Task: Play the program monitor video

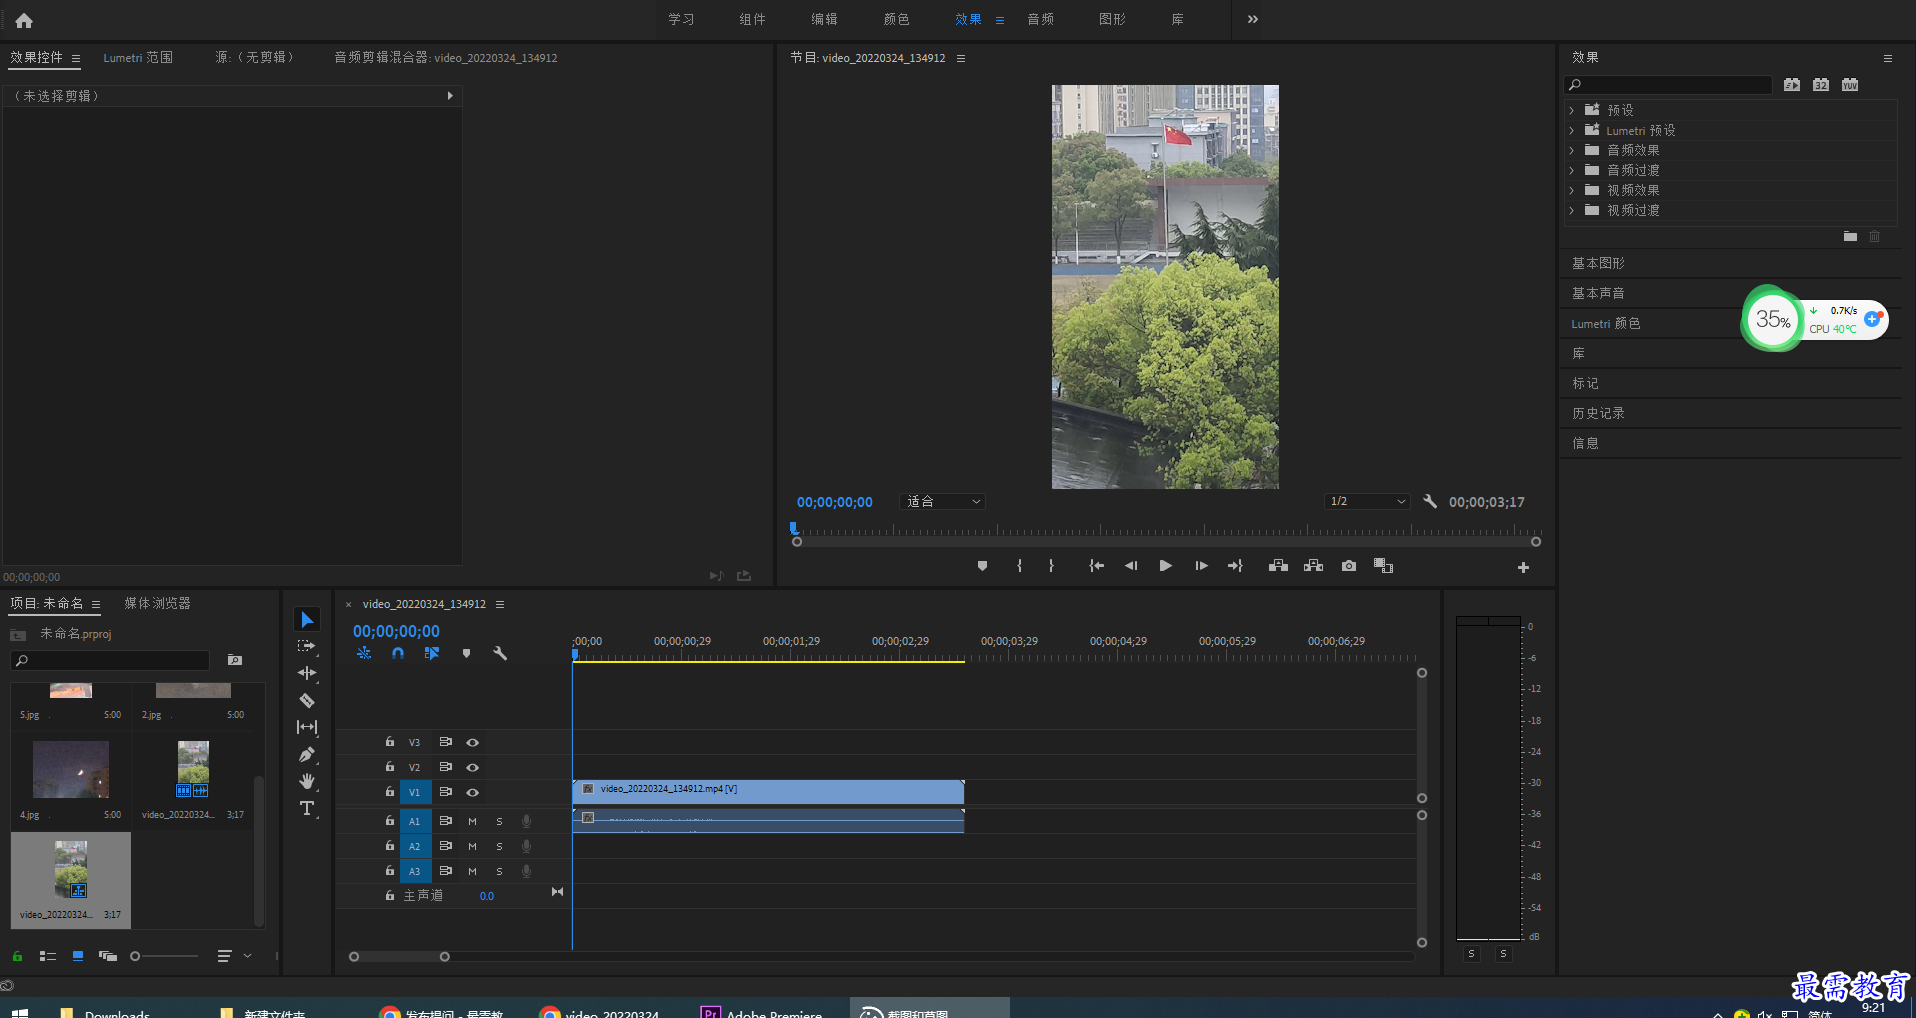Action: (x=1166, y=566)
